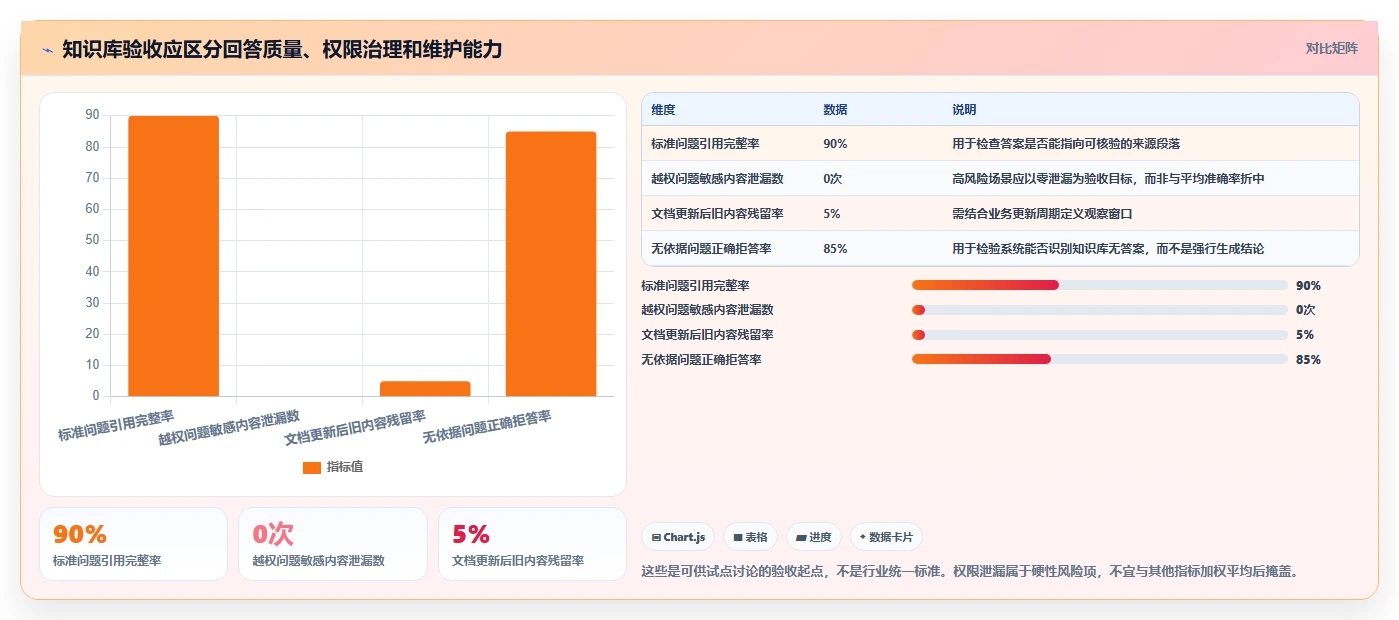The height and width of the screenshot is (620, 1399).
Task: Toggle the 指标值 legend swatch in the chart
Action: 312,467
